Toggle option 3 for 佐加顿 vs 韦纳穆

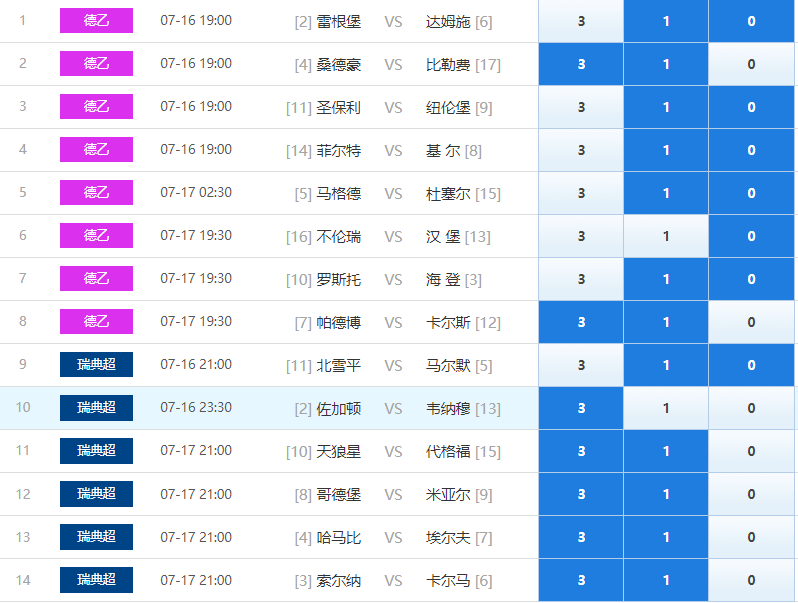pos(581,408)
